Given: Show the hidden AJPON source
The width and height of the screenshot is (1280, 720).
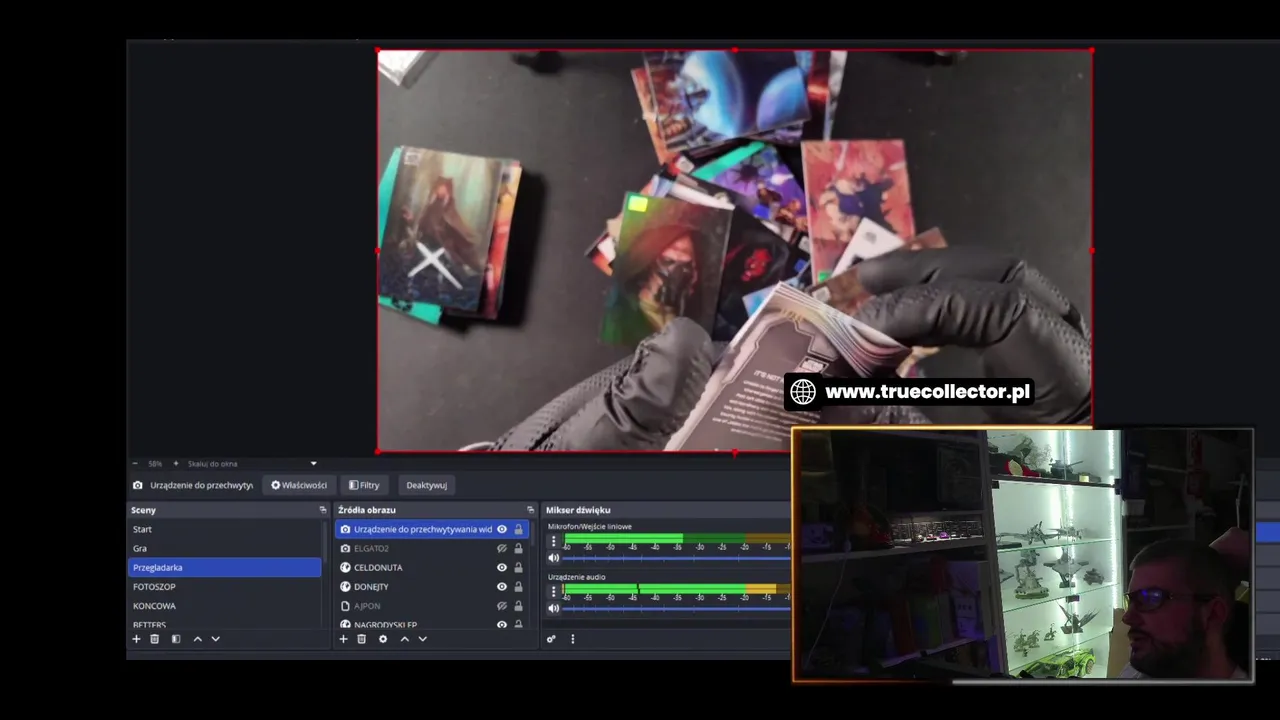Looking at the screenshot, I should point(502,605).
